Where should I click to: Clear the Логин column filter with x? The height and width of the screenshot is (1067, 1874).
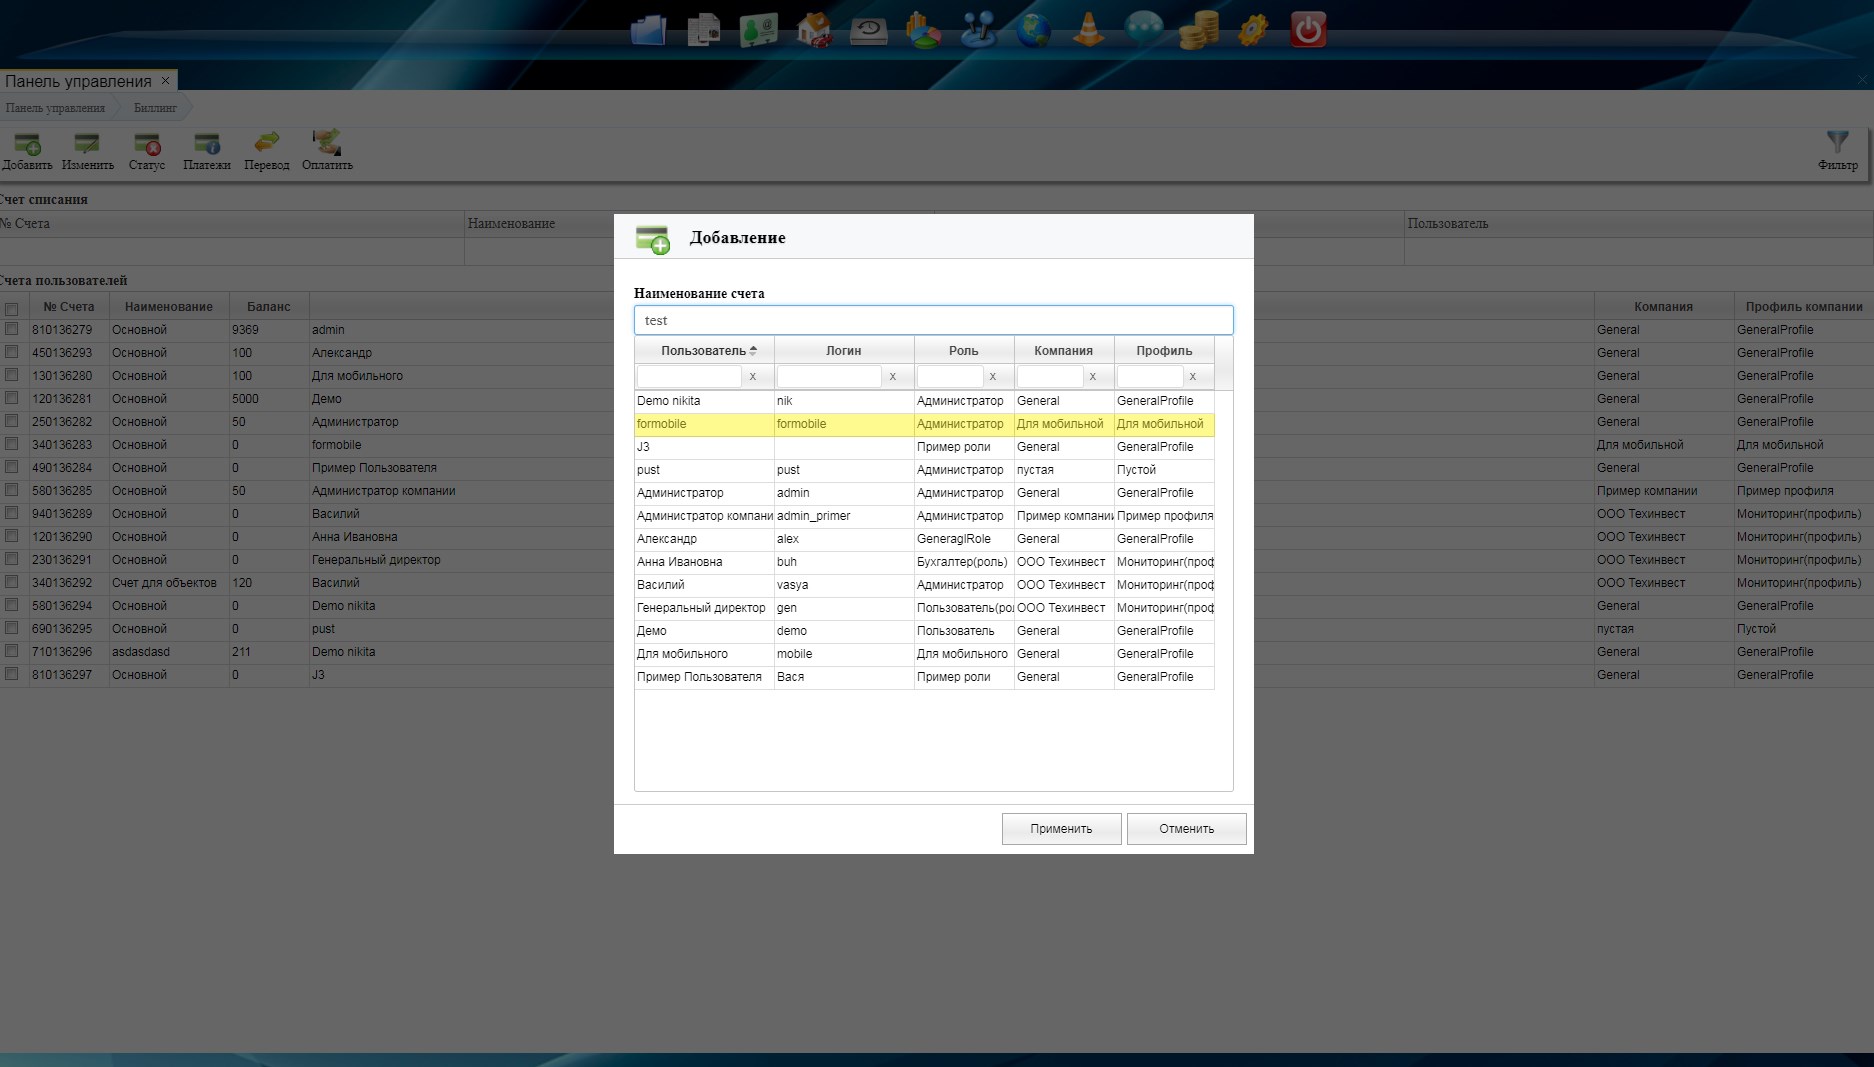pos(892,377)
